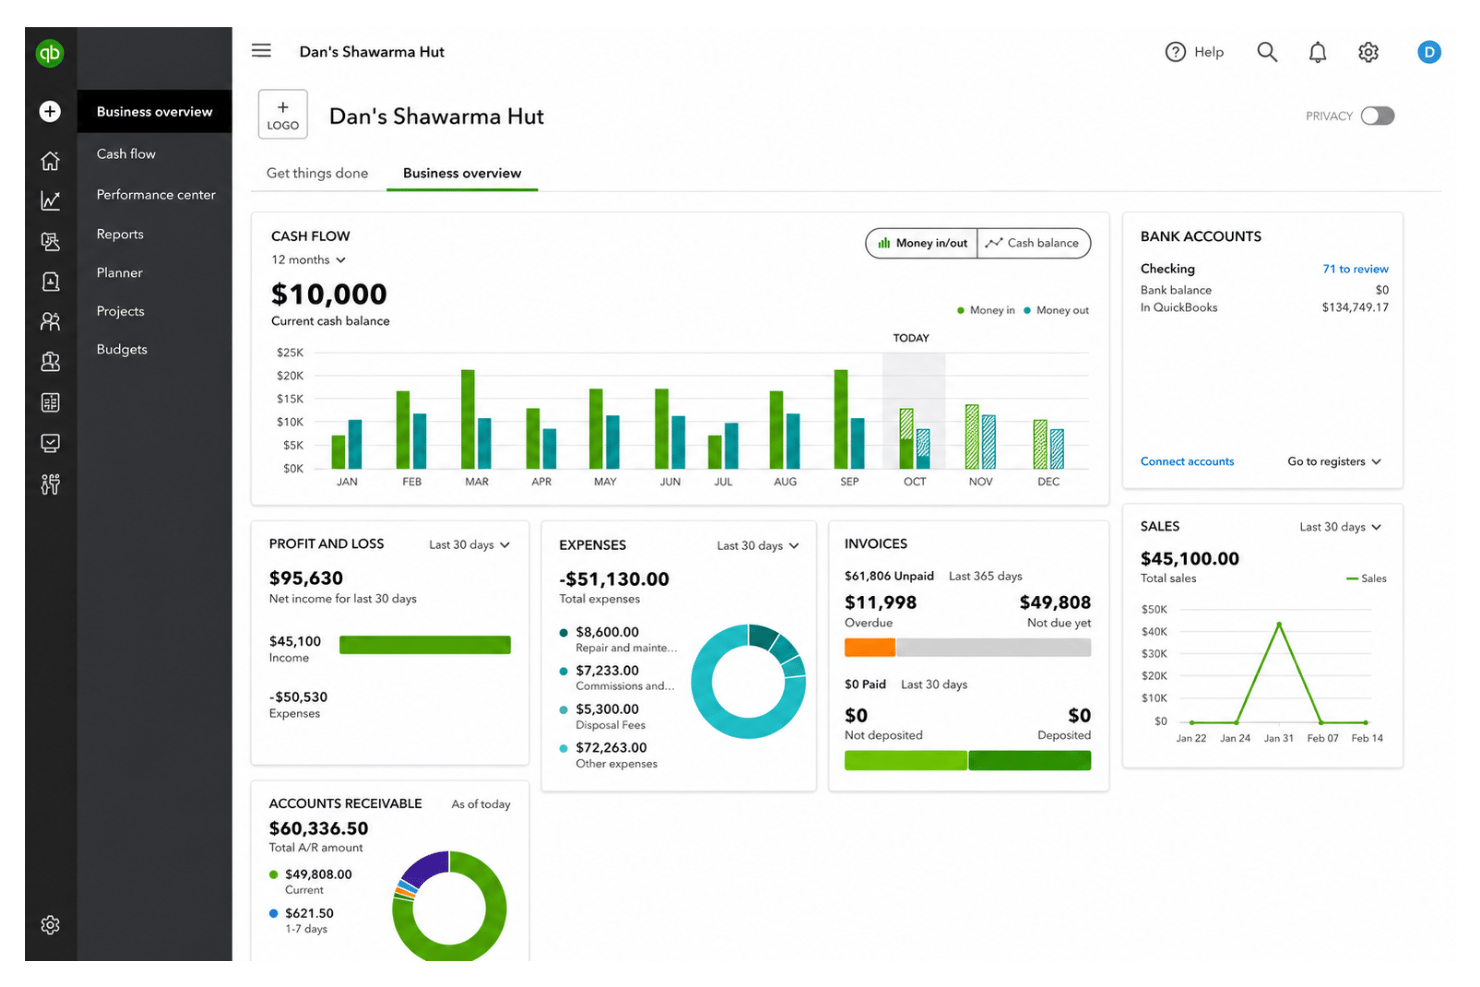Viewport: 1480px width, 987px height.
Task: Click the $8,600.00 Repair expense entry
Action: pyautogui.click(x=618, y=639)
